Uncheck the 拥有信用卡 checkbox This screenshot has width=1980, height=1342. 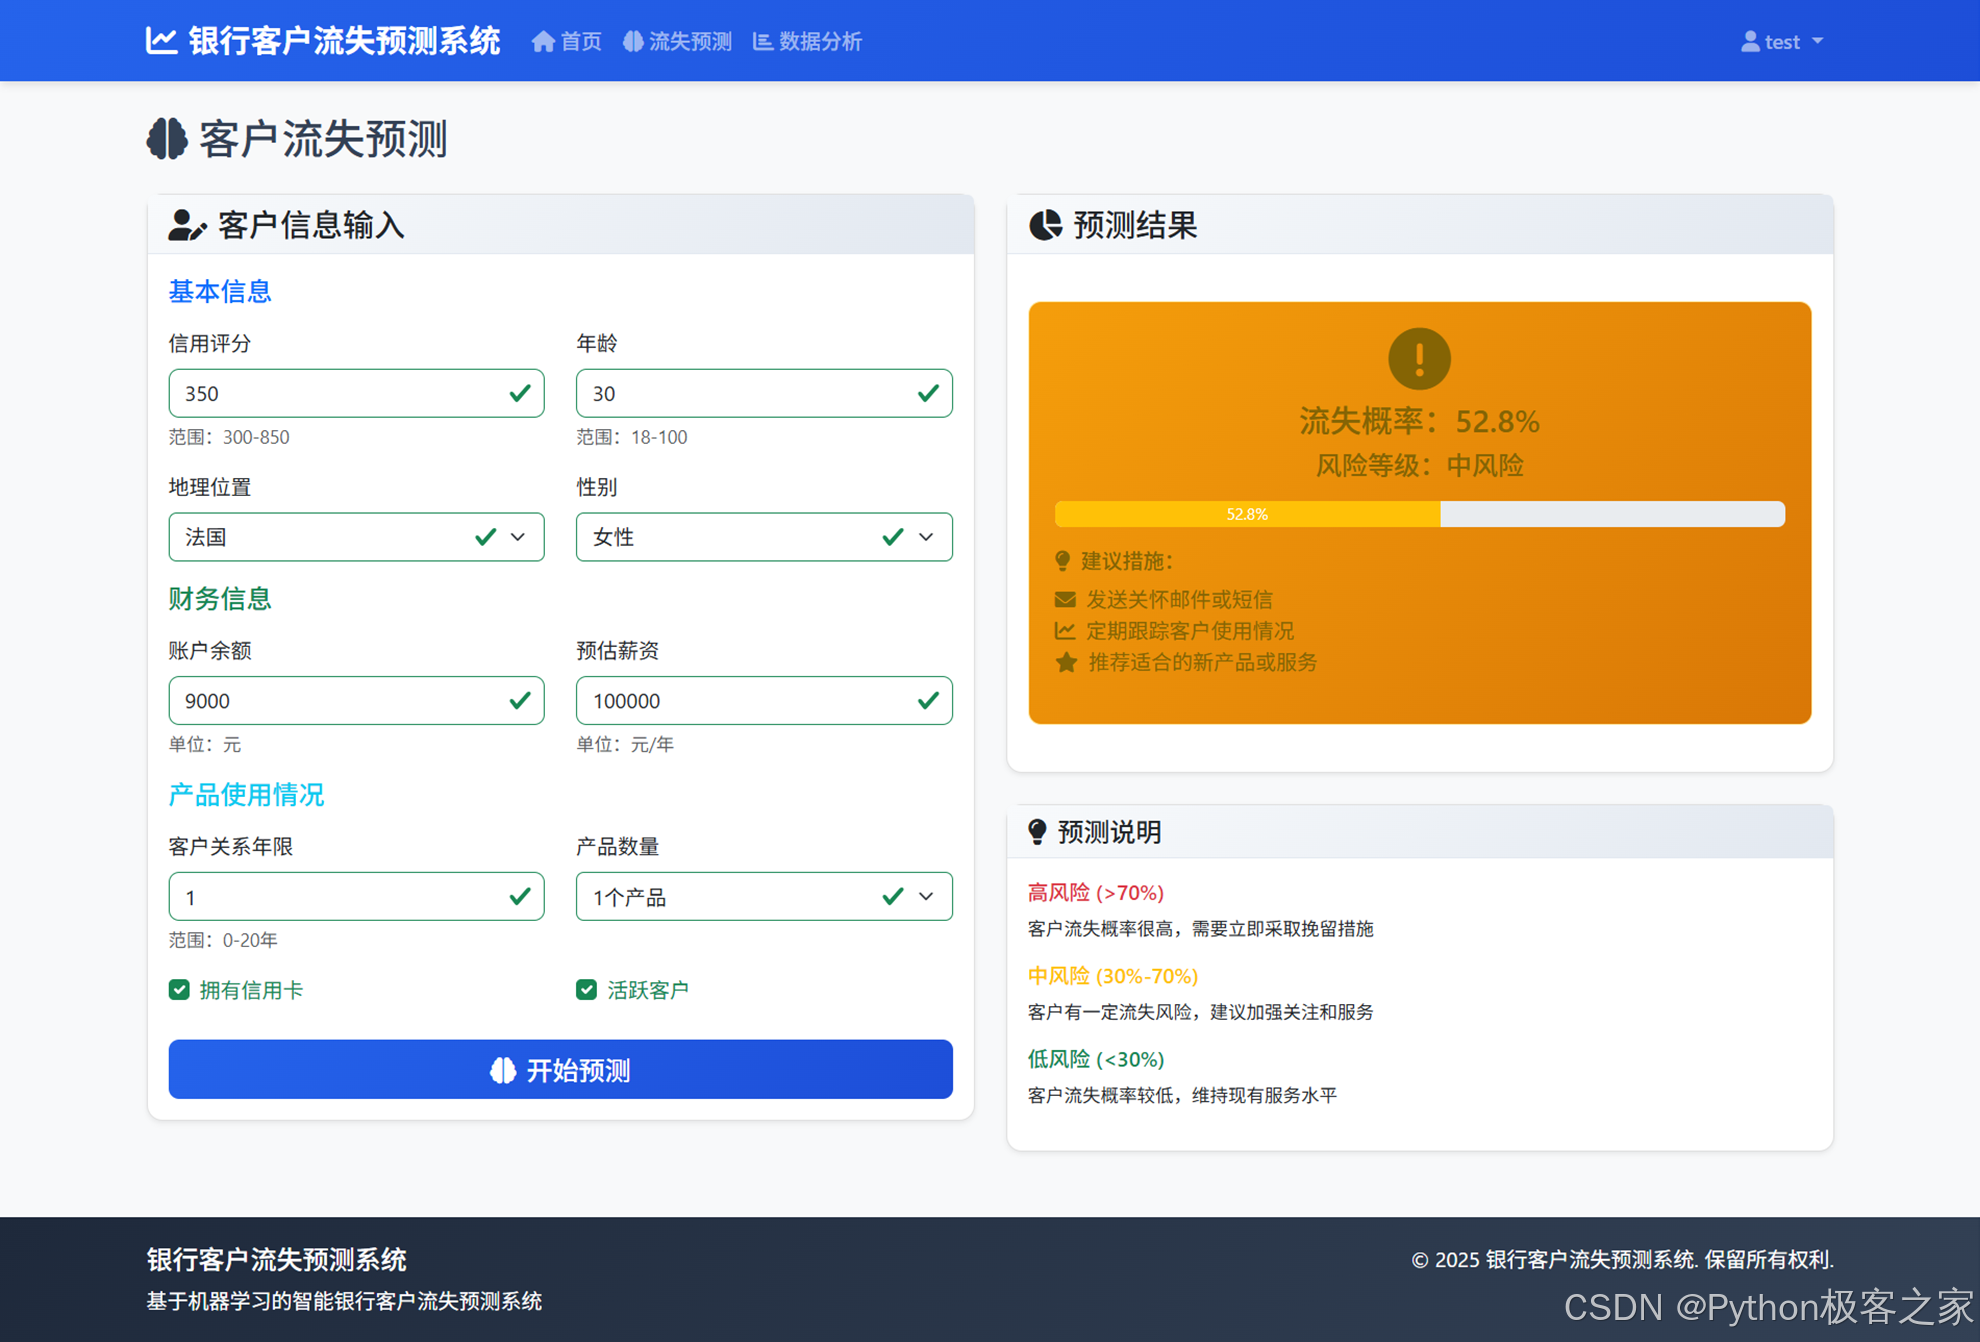coord(179,990)
